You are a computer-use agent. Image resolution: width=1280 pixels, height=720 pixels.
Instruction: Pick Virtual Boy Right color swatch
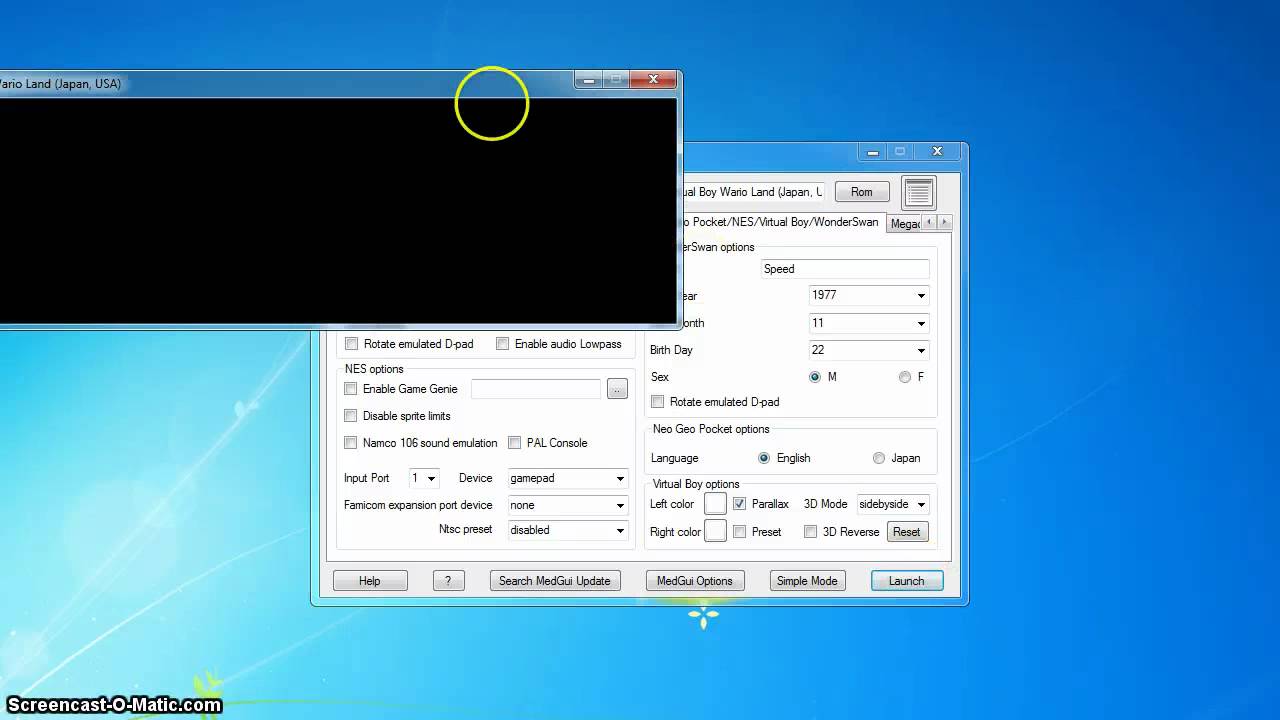715,531
